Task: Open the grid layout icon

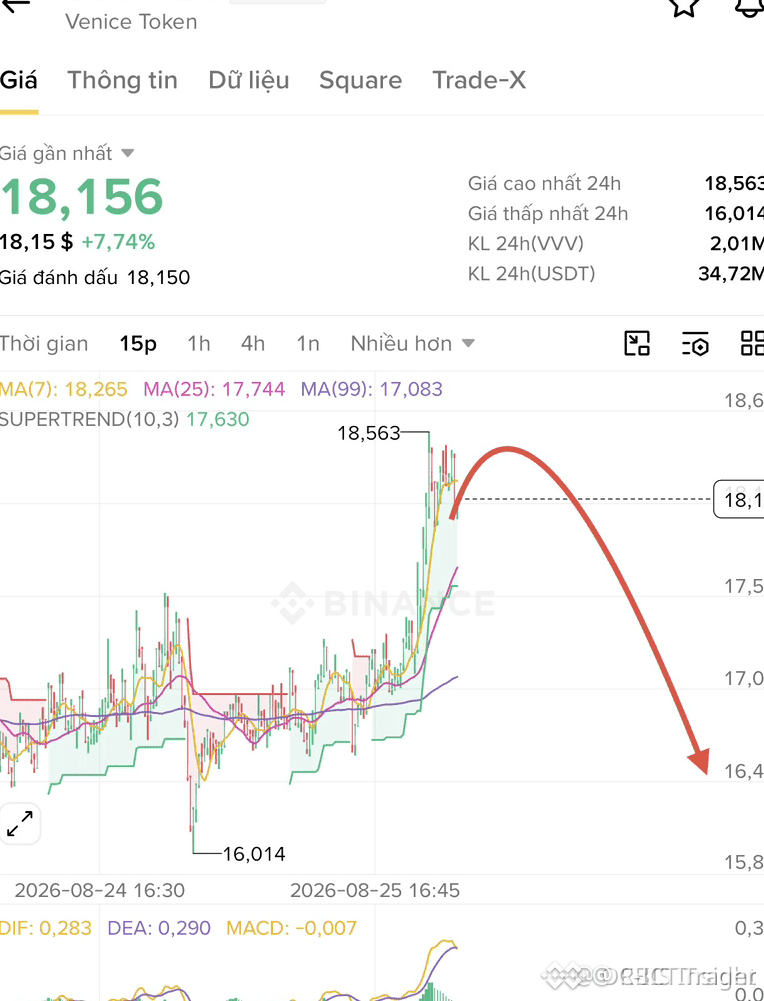Action: point(752,343)
